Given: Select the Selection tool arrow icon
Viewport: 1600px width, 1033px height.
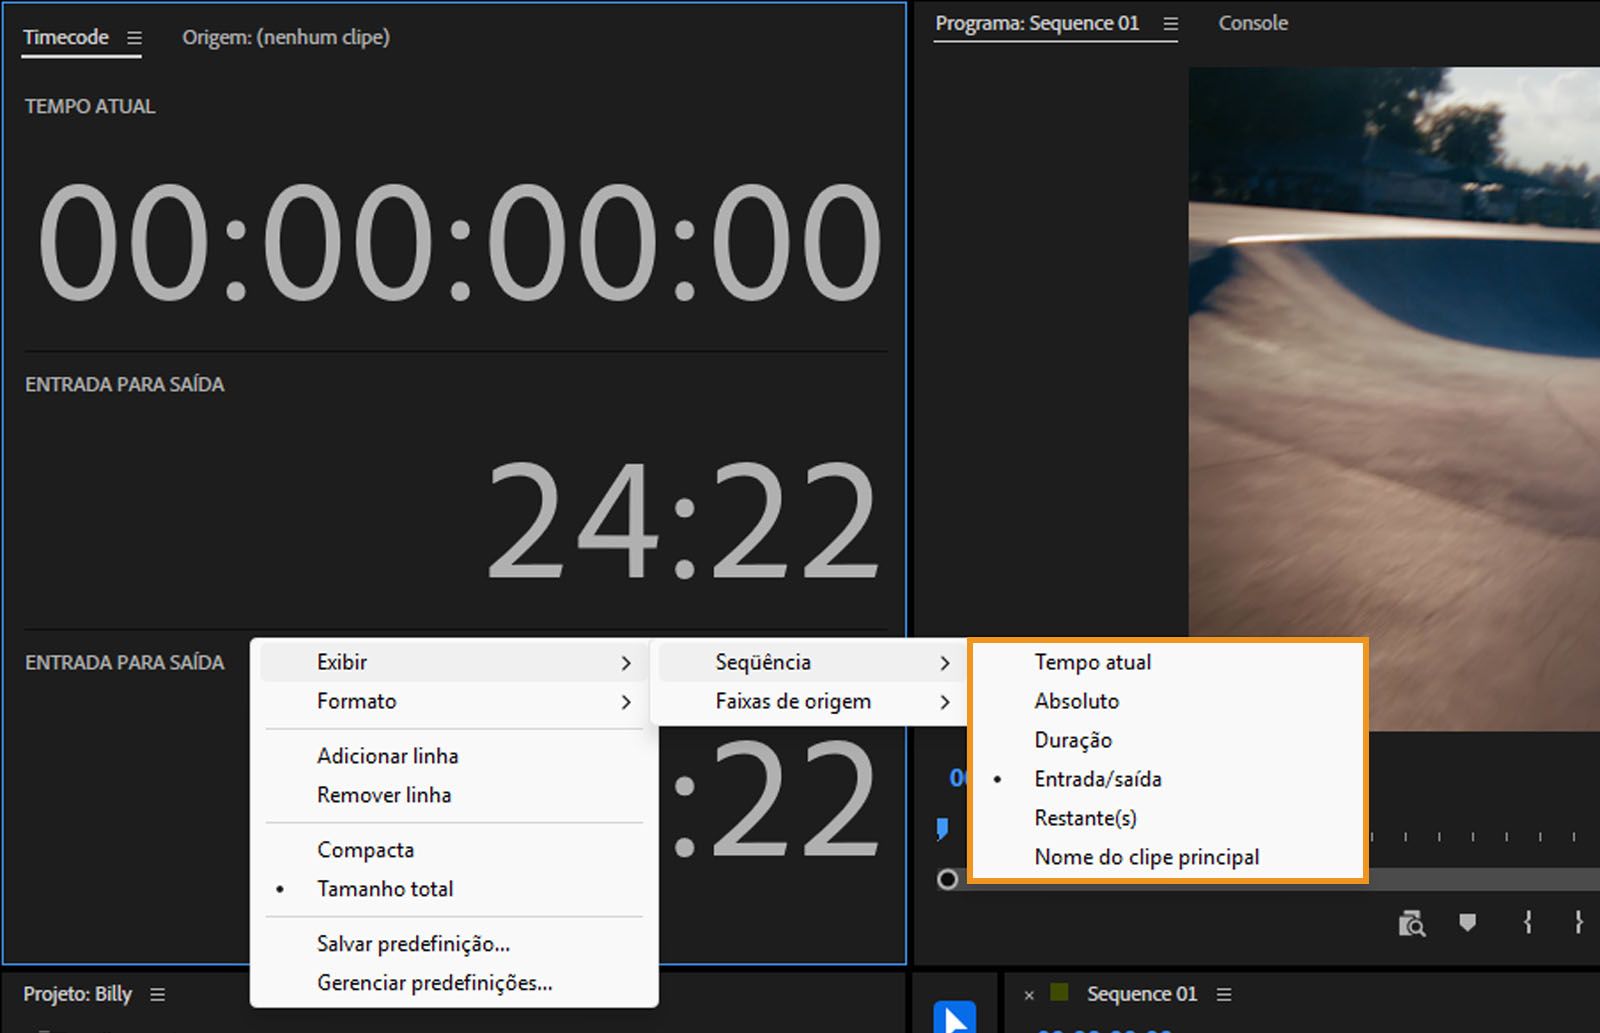Looking at the screenshot, I should 955,1015.
